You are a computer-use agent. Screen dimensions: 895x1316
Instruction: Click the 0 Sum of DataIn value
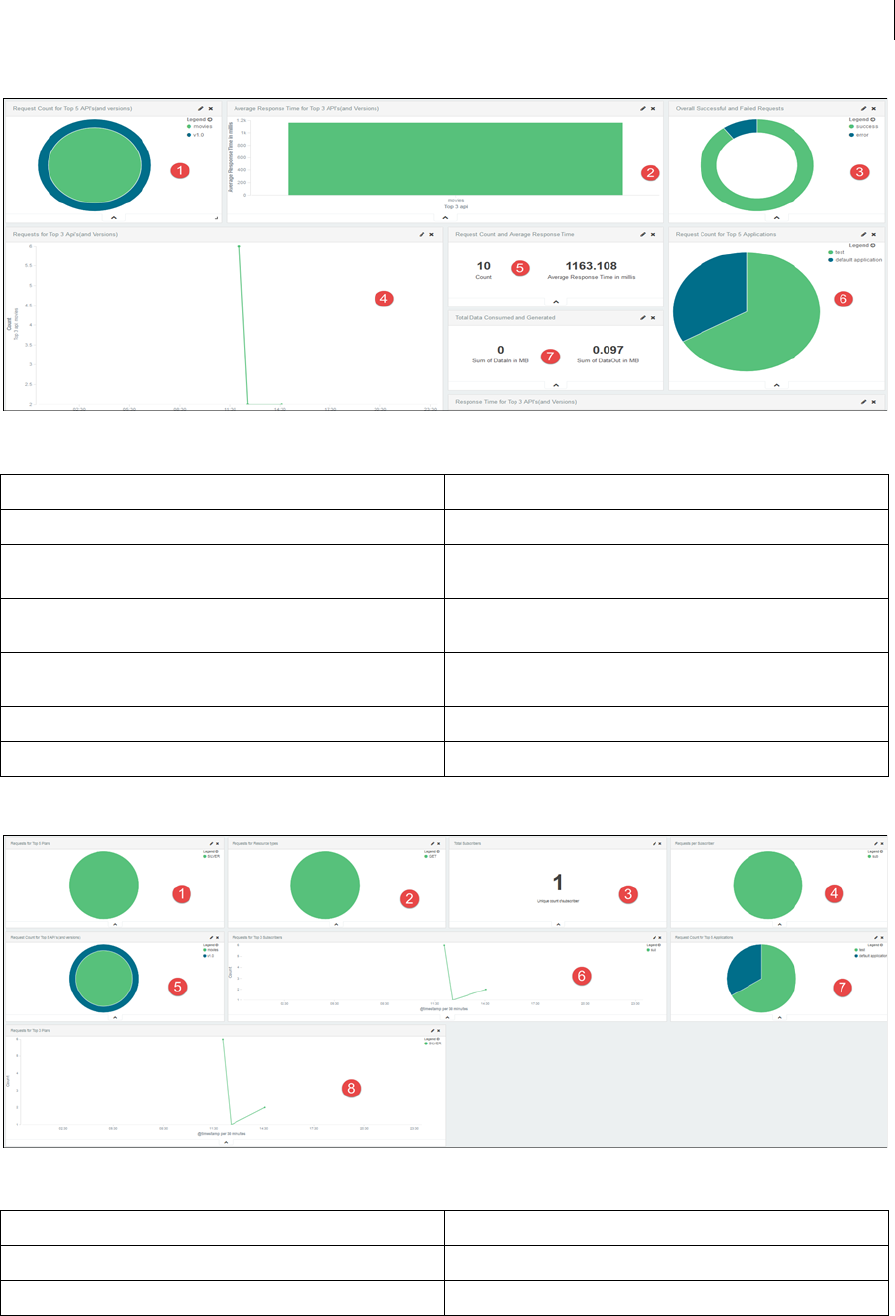pyautogui.click(x=500, y=350)
